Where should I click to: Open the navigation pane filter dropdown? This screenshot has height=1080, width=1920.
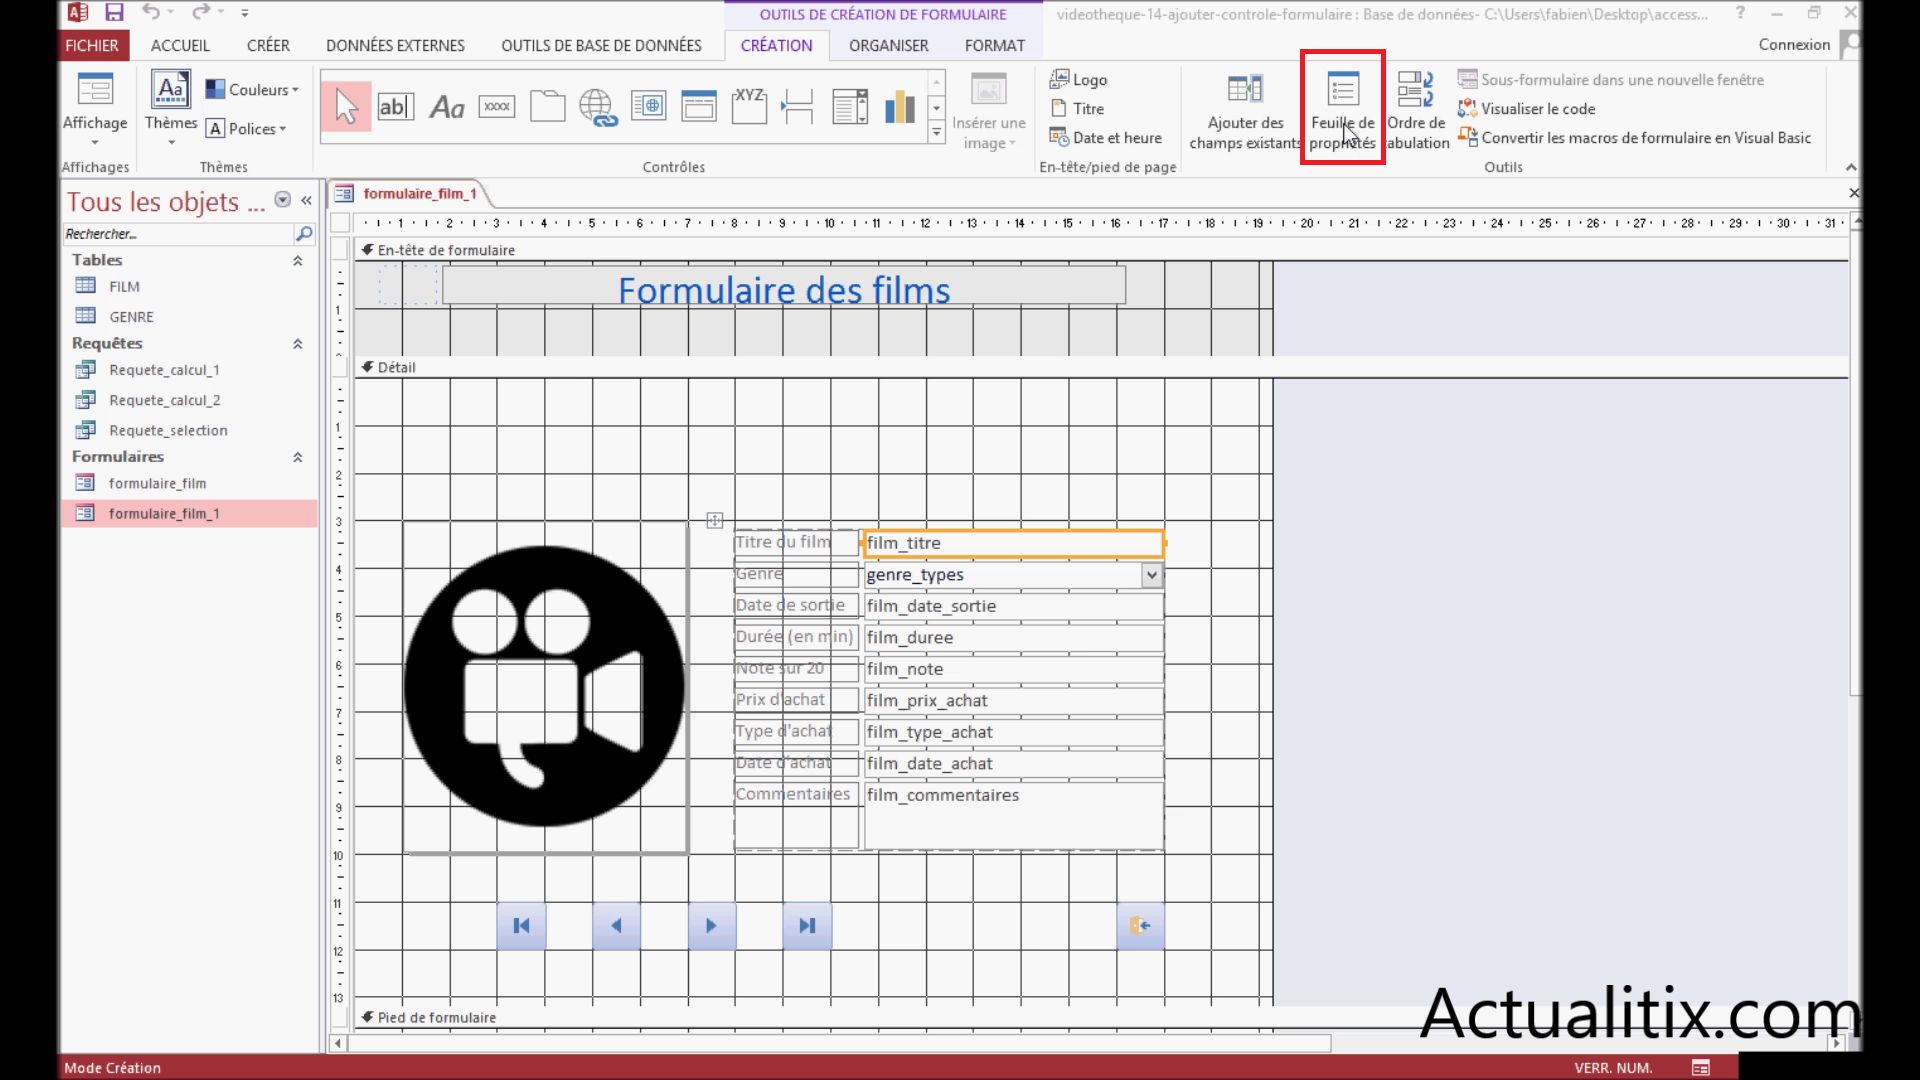(x=283, y=200)
